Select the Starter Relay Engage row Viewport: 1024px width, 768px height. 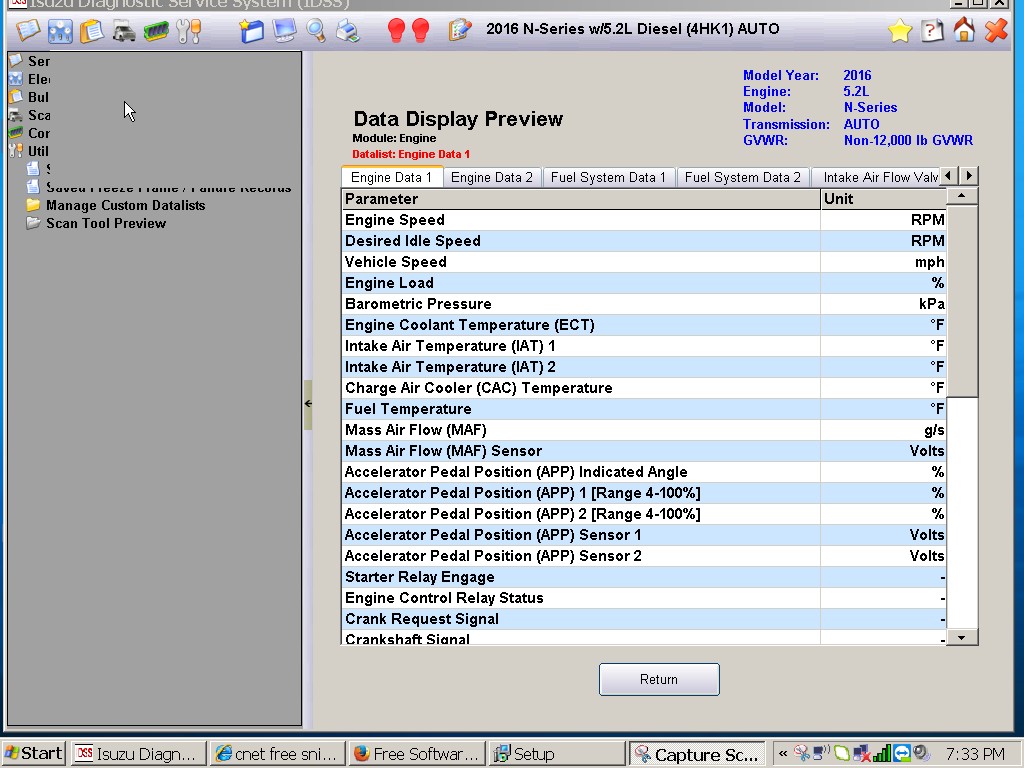pyautogui.click(x=644, y=577)
